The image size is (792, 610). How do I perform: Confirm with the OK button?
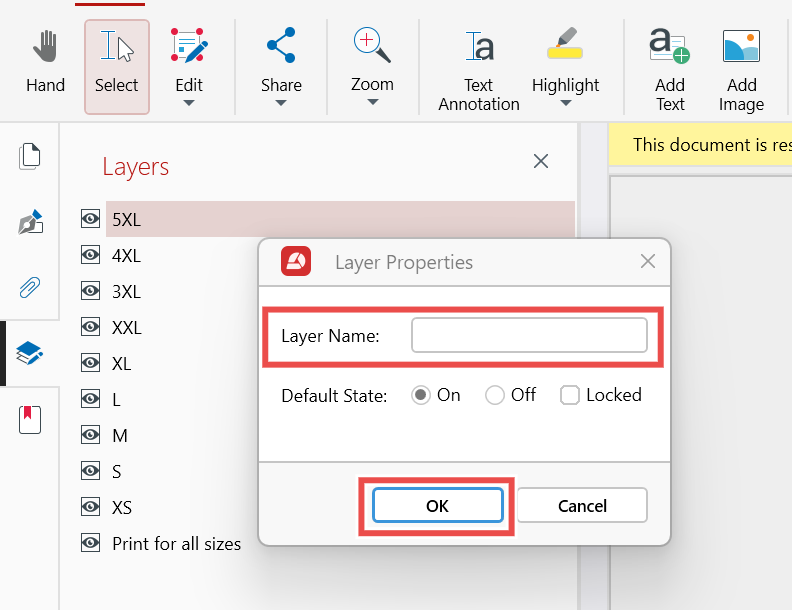pos(437,505)
